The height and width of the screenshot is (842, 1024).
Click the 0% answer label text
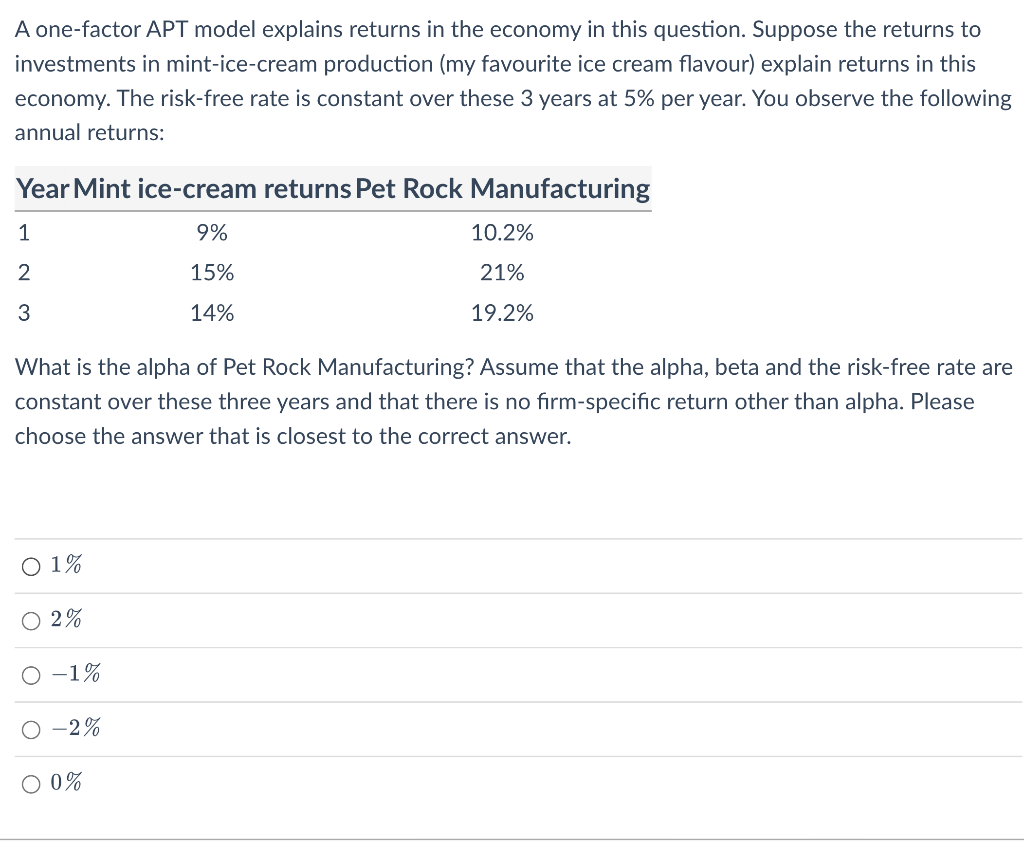click(64, 782)
